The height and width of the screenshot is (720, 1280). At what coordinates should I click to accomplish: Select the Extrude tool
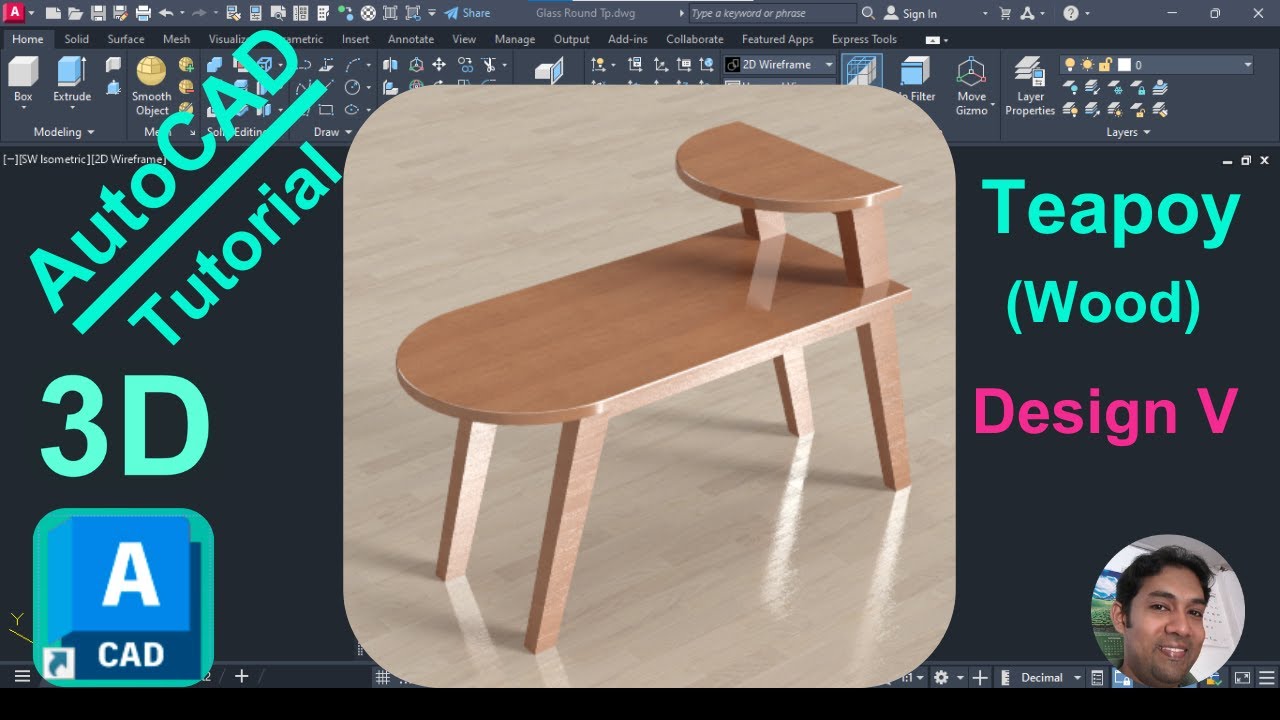coord(72,79)
